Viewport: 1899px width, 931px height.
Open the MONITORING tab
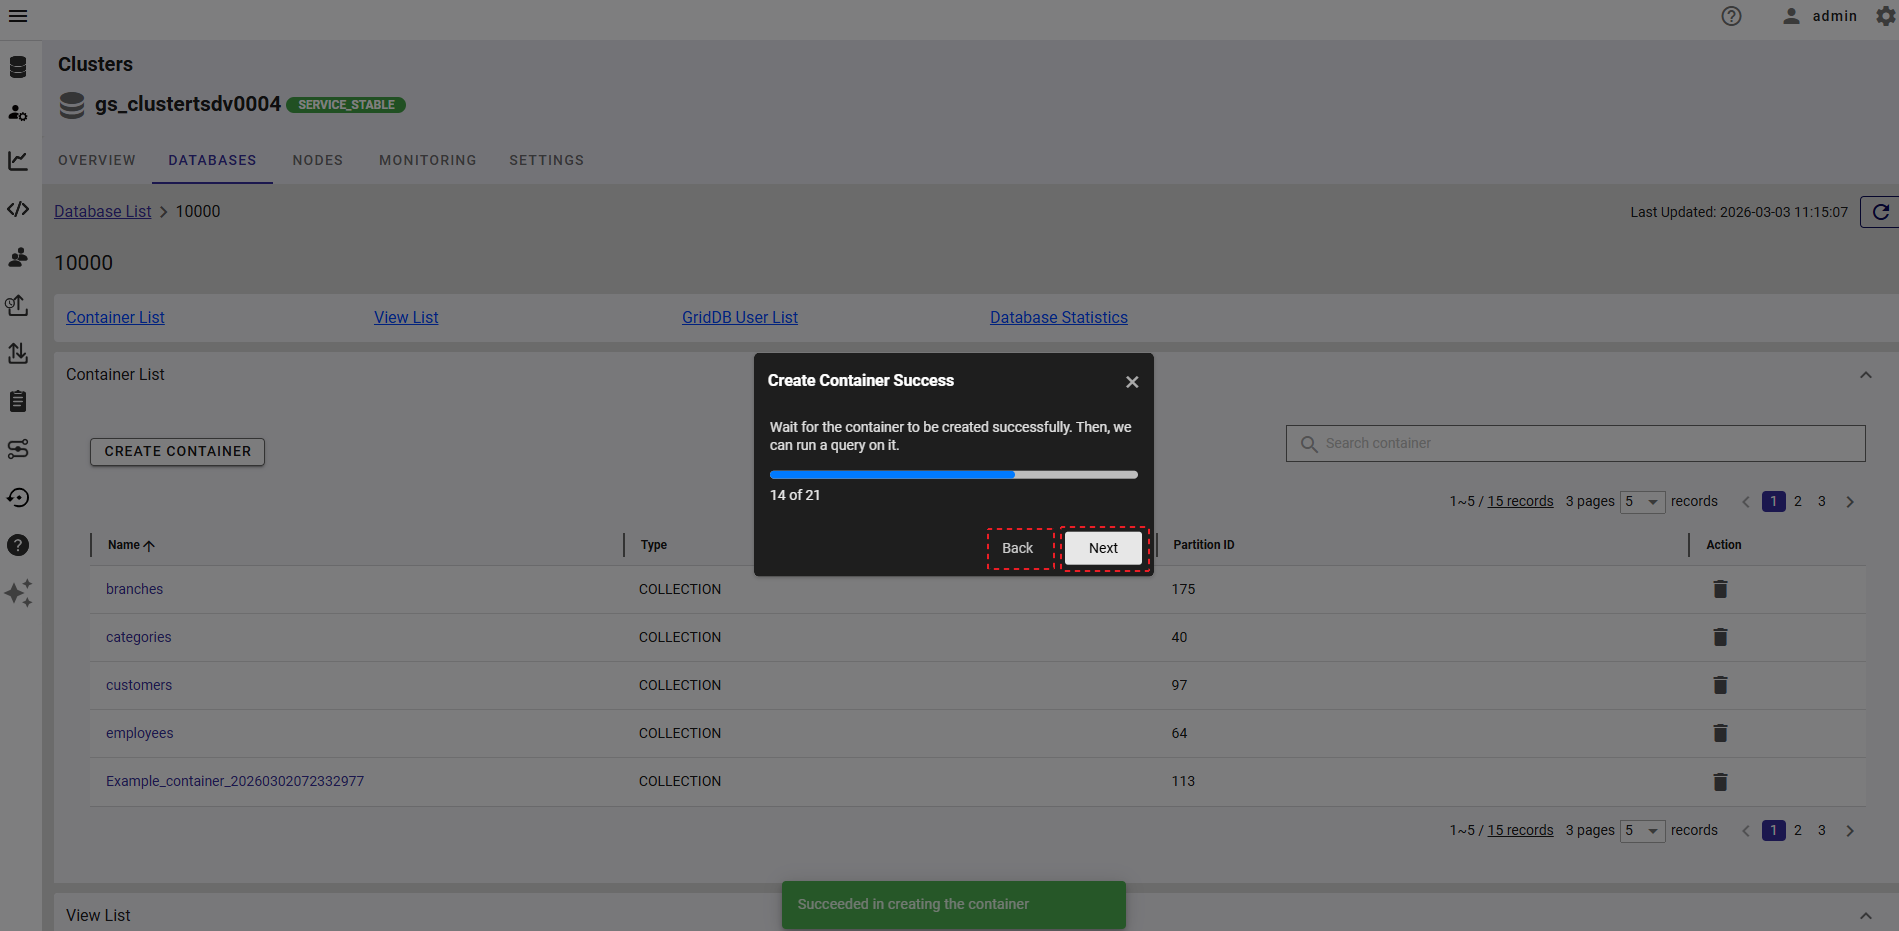(x=427, y=160)
